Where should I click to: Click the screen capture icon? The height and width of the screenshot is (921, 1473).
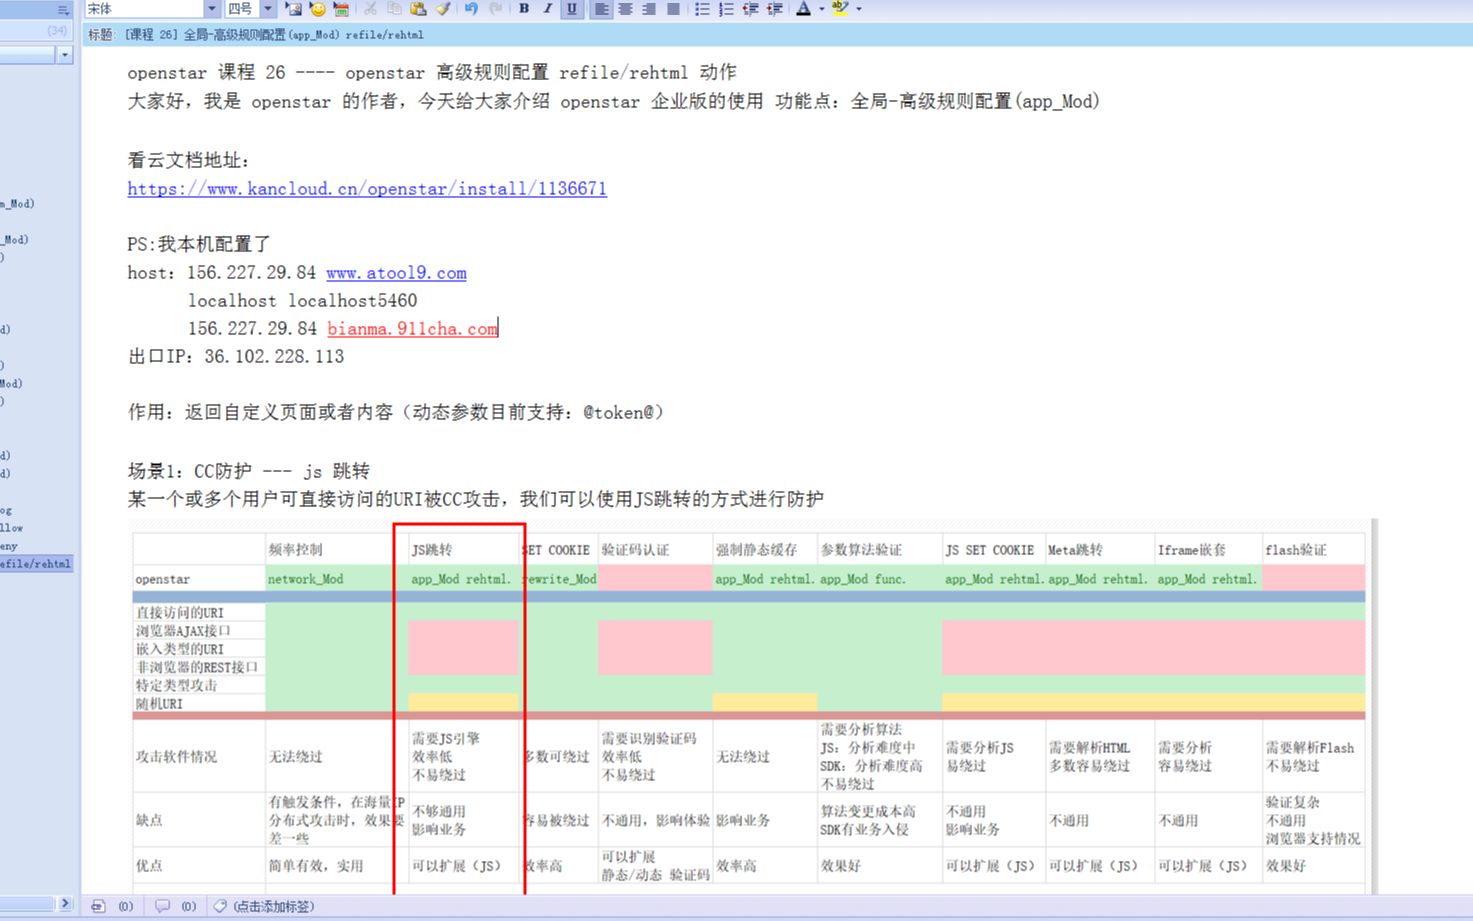[340, 9]
